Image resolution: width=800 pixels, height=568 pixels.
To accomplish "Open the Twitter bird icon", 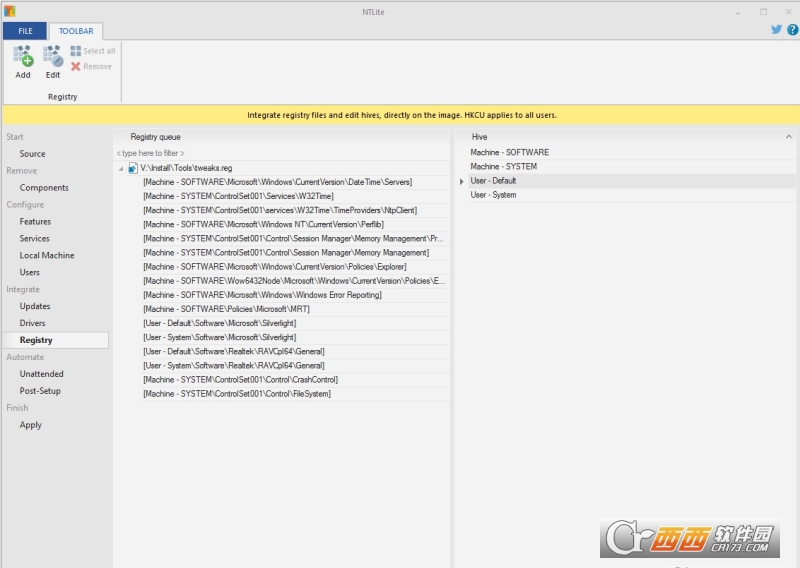I will [x=776, y=30].
